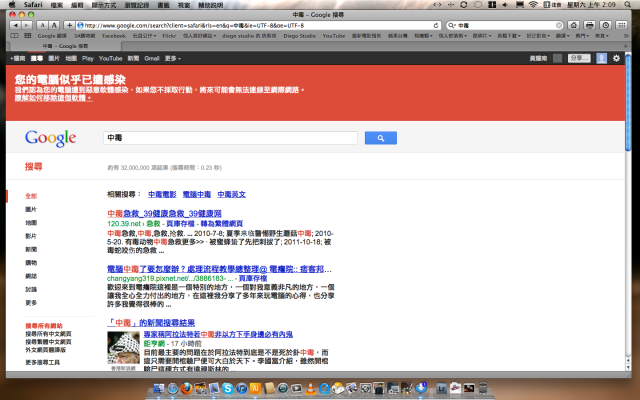This screenshot has width=640, height=400.
Task: Show all bookmarks with the book icon
Action: tap(14, 36)
